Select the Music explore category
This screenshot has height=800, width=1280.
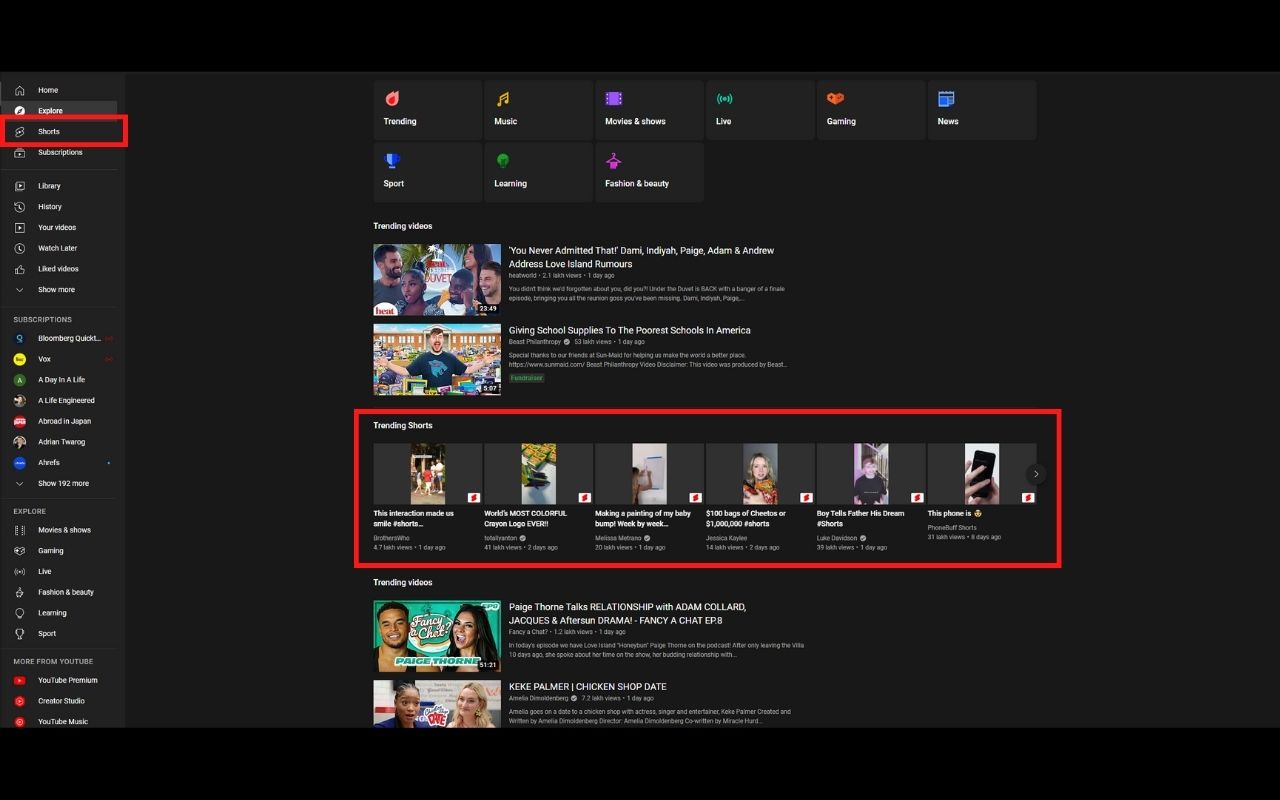[x=504, y=99]
